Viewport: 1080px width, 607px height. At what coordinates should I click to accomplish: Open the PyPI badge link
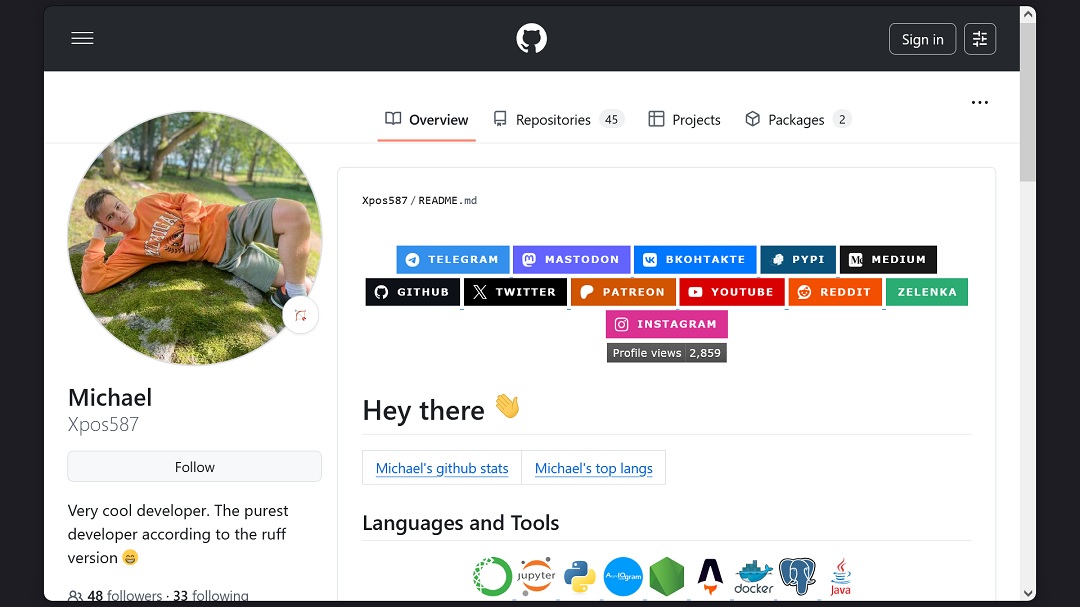(798, 260)
